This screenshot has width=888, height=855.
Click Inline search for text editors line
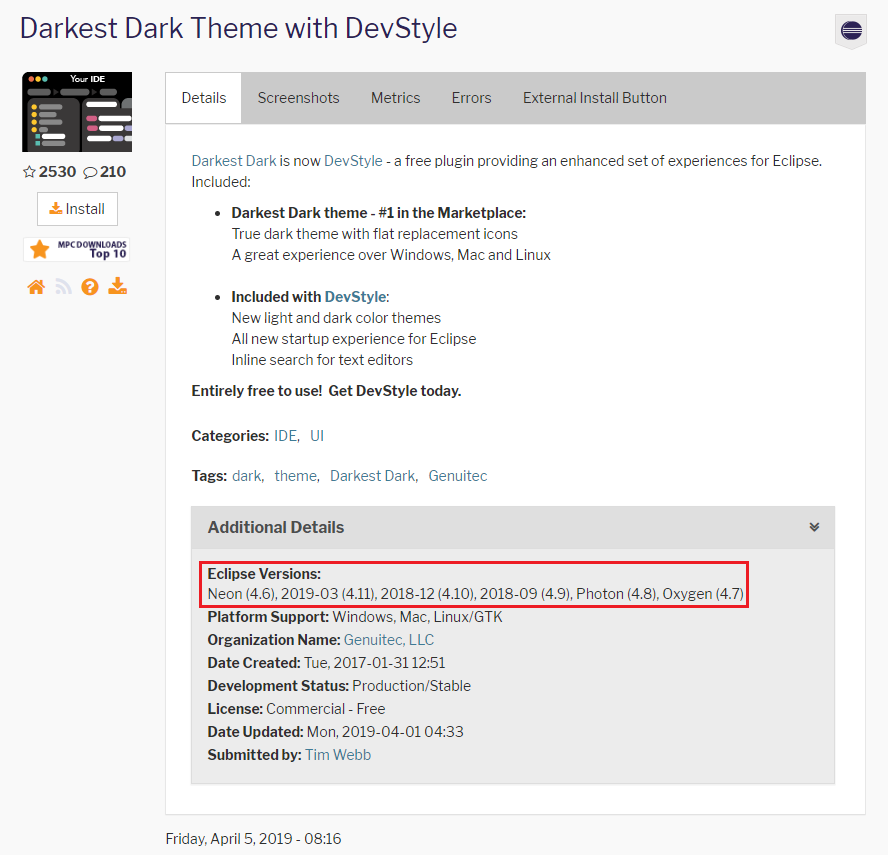(x=322, y=360)
